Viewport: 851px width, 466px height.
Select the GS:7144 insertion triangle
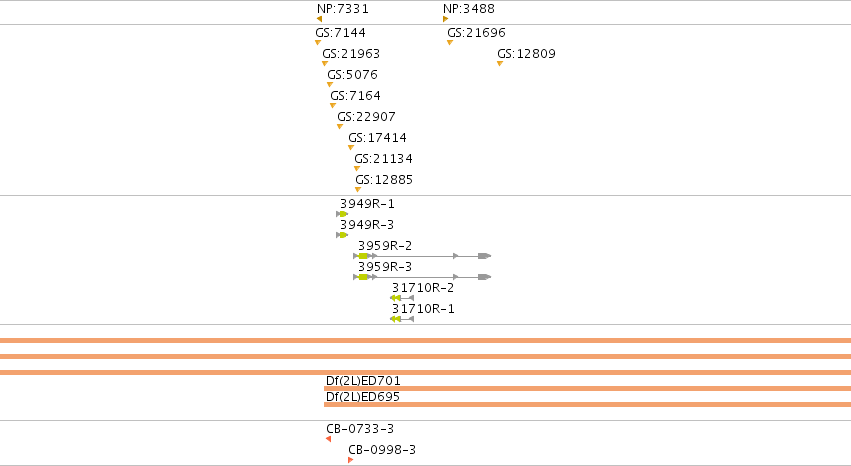(x=318, y=42)
